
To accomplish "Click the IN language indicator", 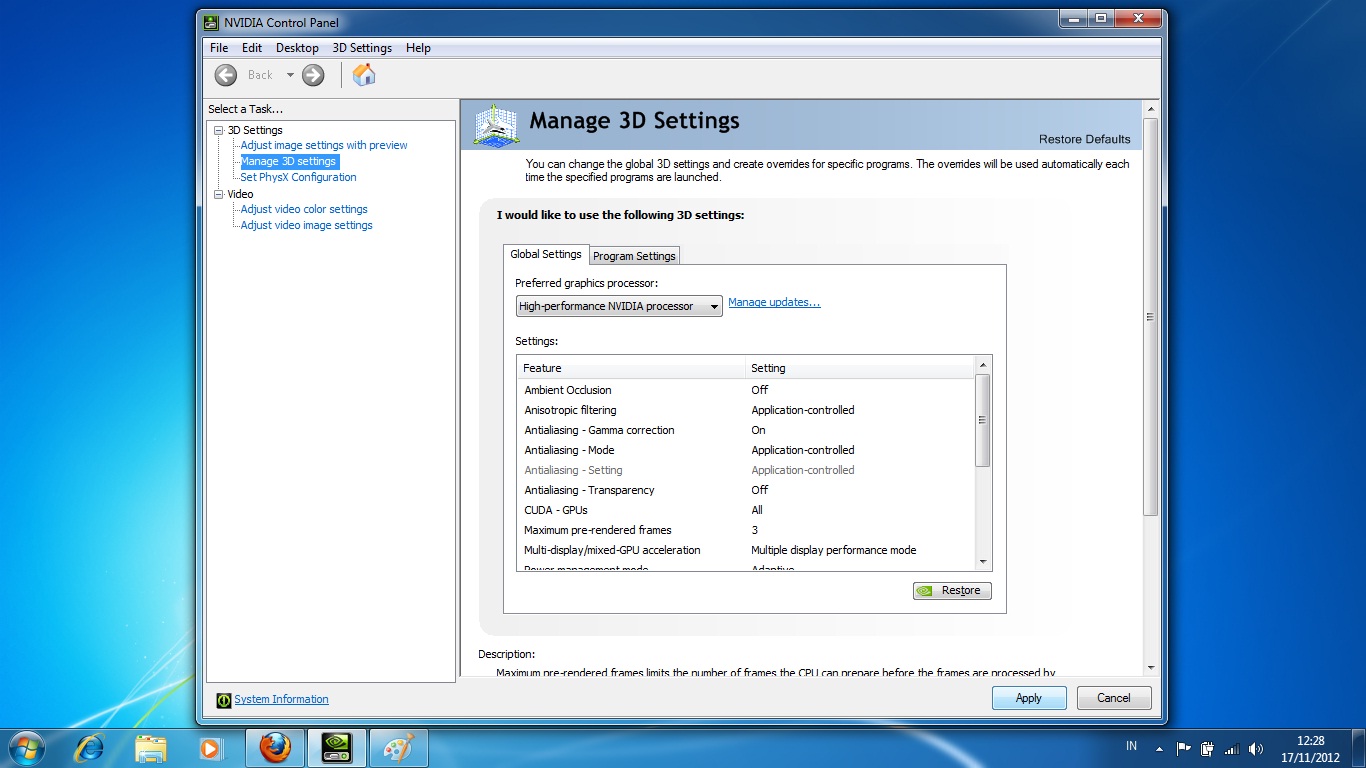I will 1132,746.
